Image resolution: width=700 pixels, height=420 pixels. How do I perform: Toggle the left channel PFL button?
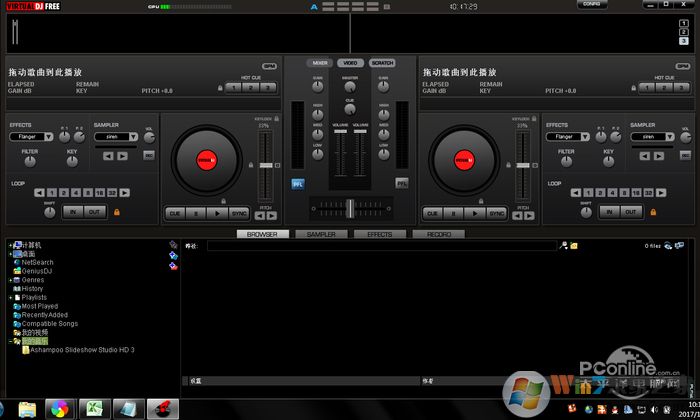[298, 184]
